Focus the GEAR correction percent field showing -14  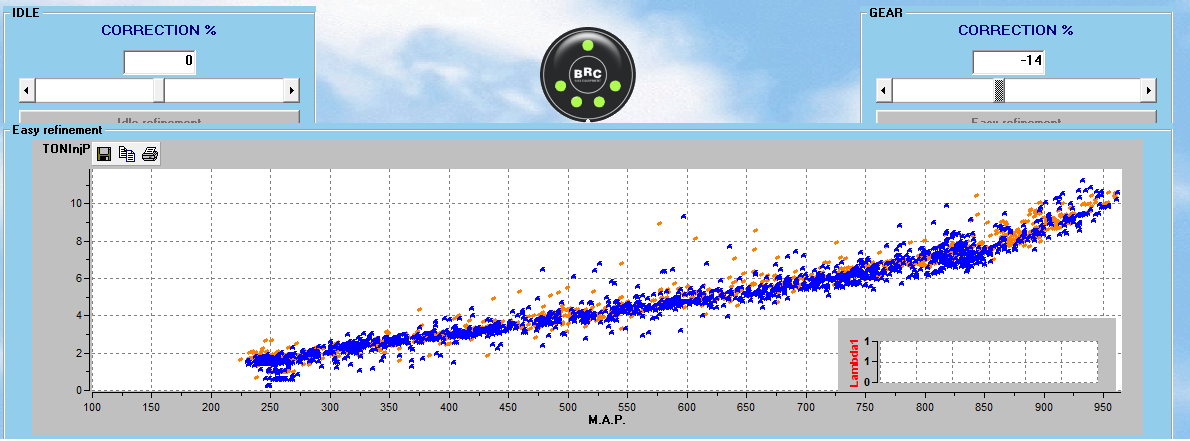pyautogui.click(x=1009, y=63)
